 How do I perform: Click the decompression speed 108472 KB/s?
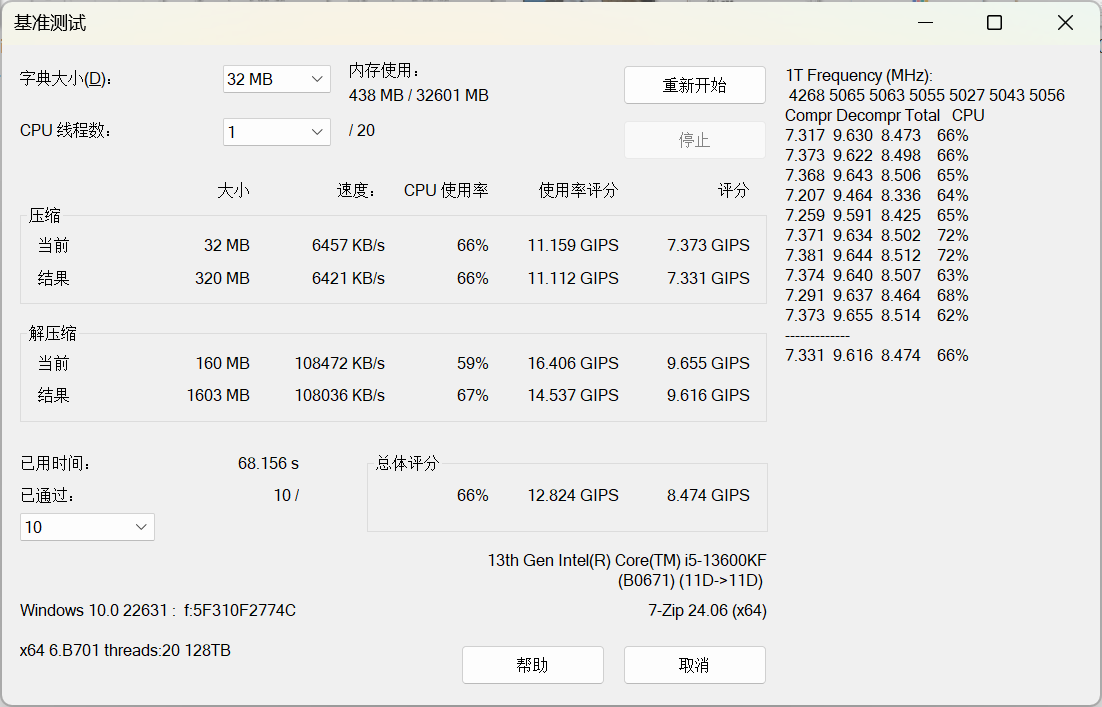(339, 363)
